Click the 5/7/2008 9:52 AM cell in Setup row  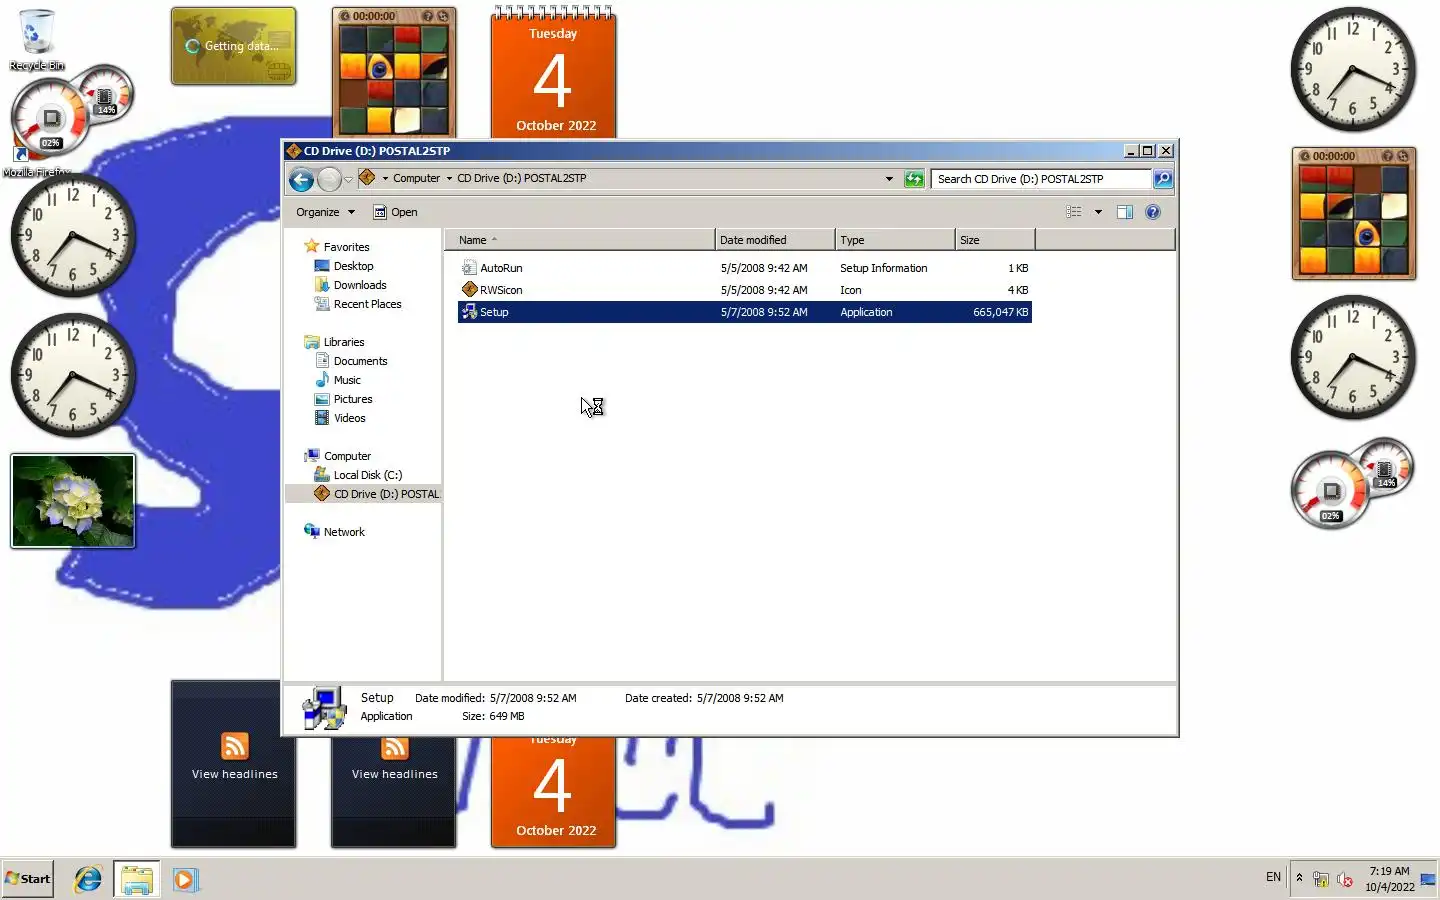tap(764, 312)
